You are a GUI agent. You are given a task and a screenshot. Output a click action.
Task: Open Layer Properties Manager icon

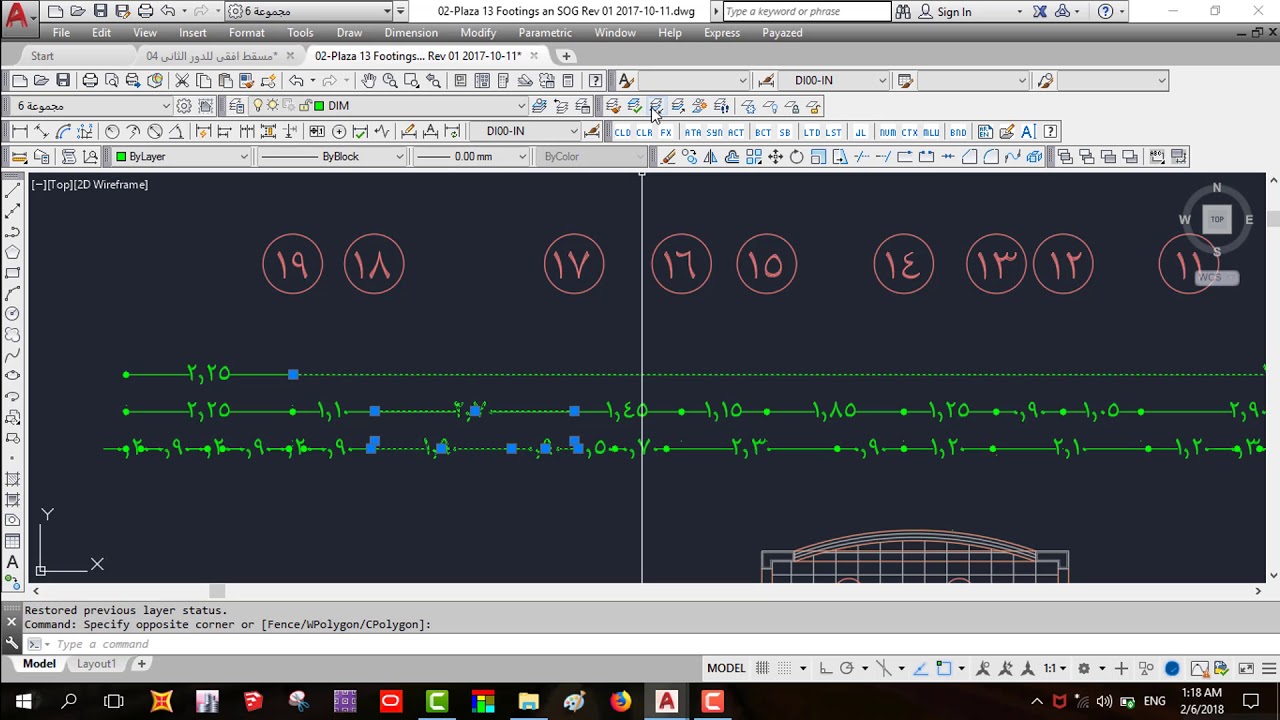pyautogui.click(x=237, y=106)
